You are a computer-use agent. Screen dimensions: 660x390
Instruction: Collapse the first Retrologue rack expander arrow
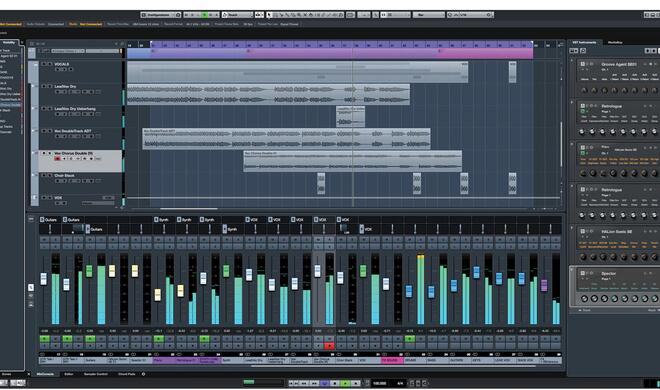pyautogui.click(x=572, y=102)
